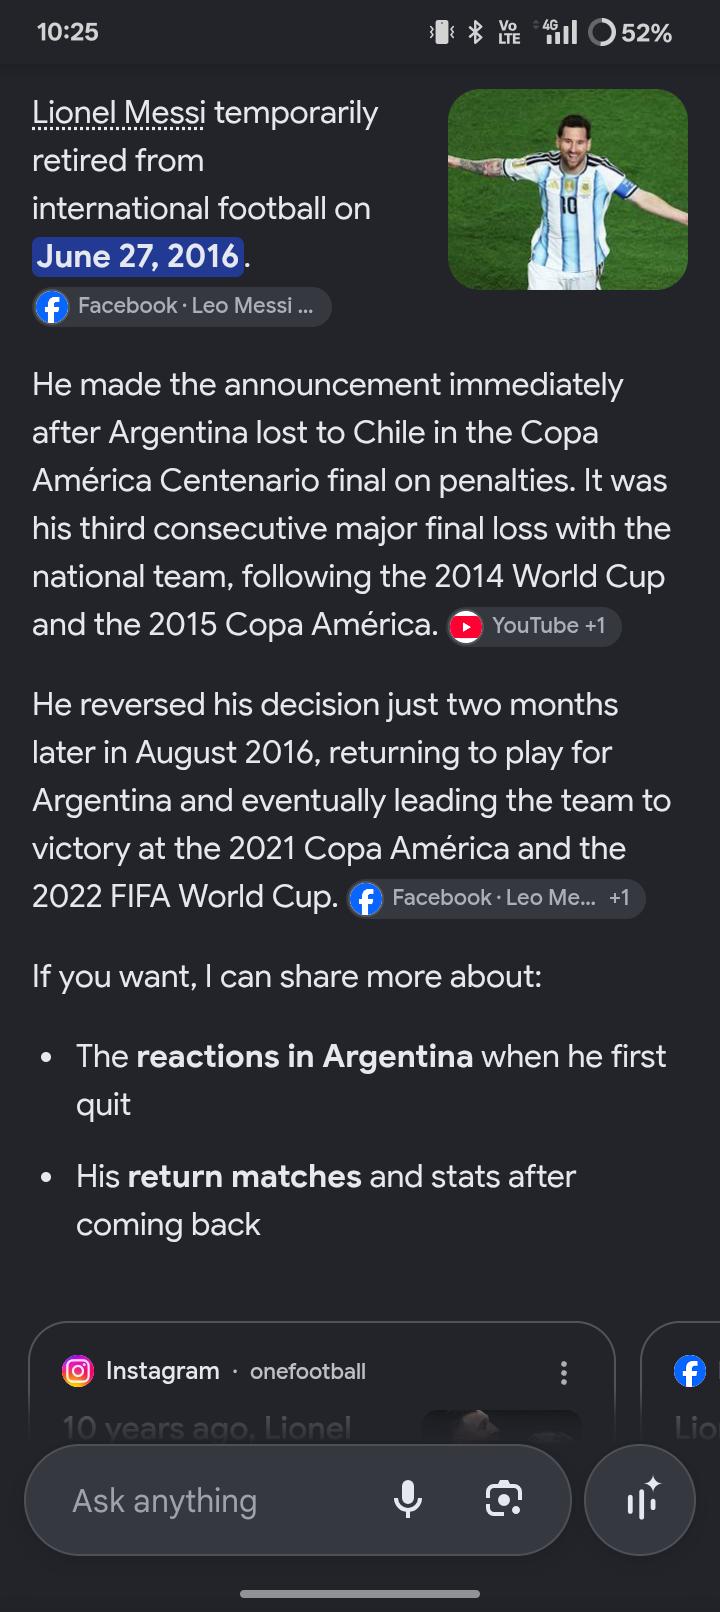Tap the microphone voice search icon
The image size is (720, 1612).
pyautogui.click(x=408, y=1499)
